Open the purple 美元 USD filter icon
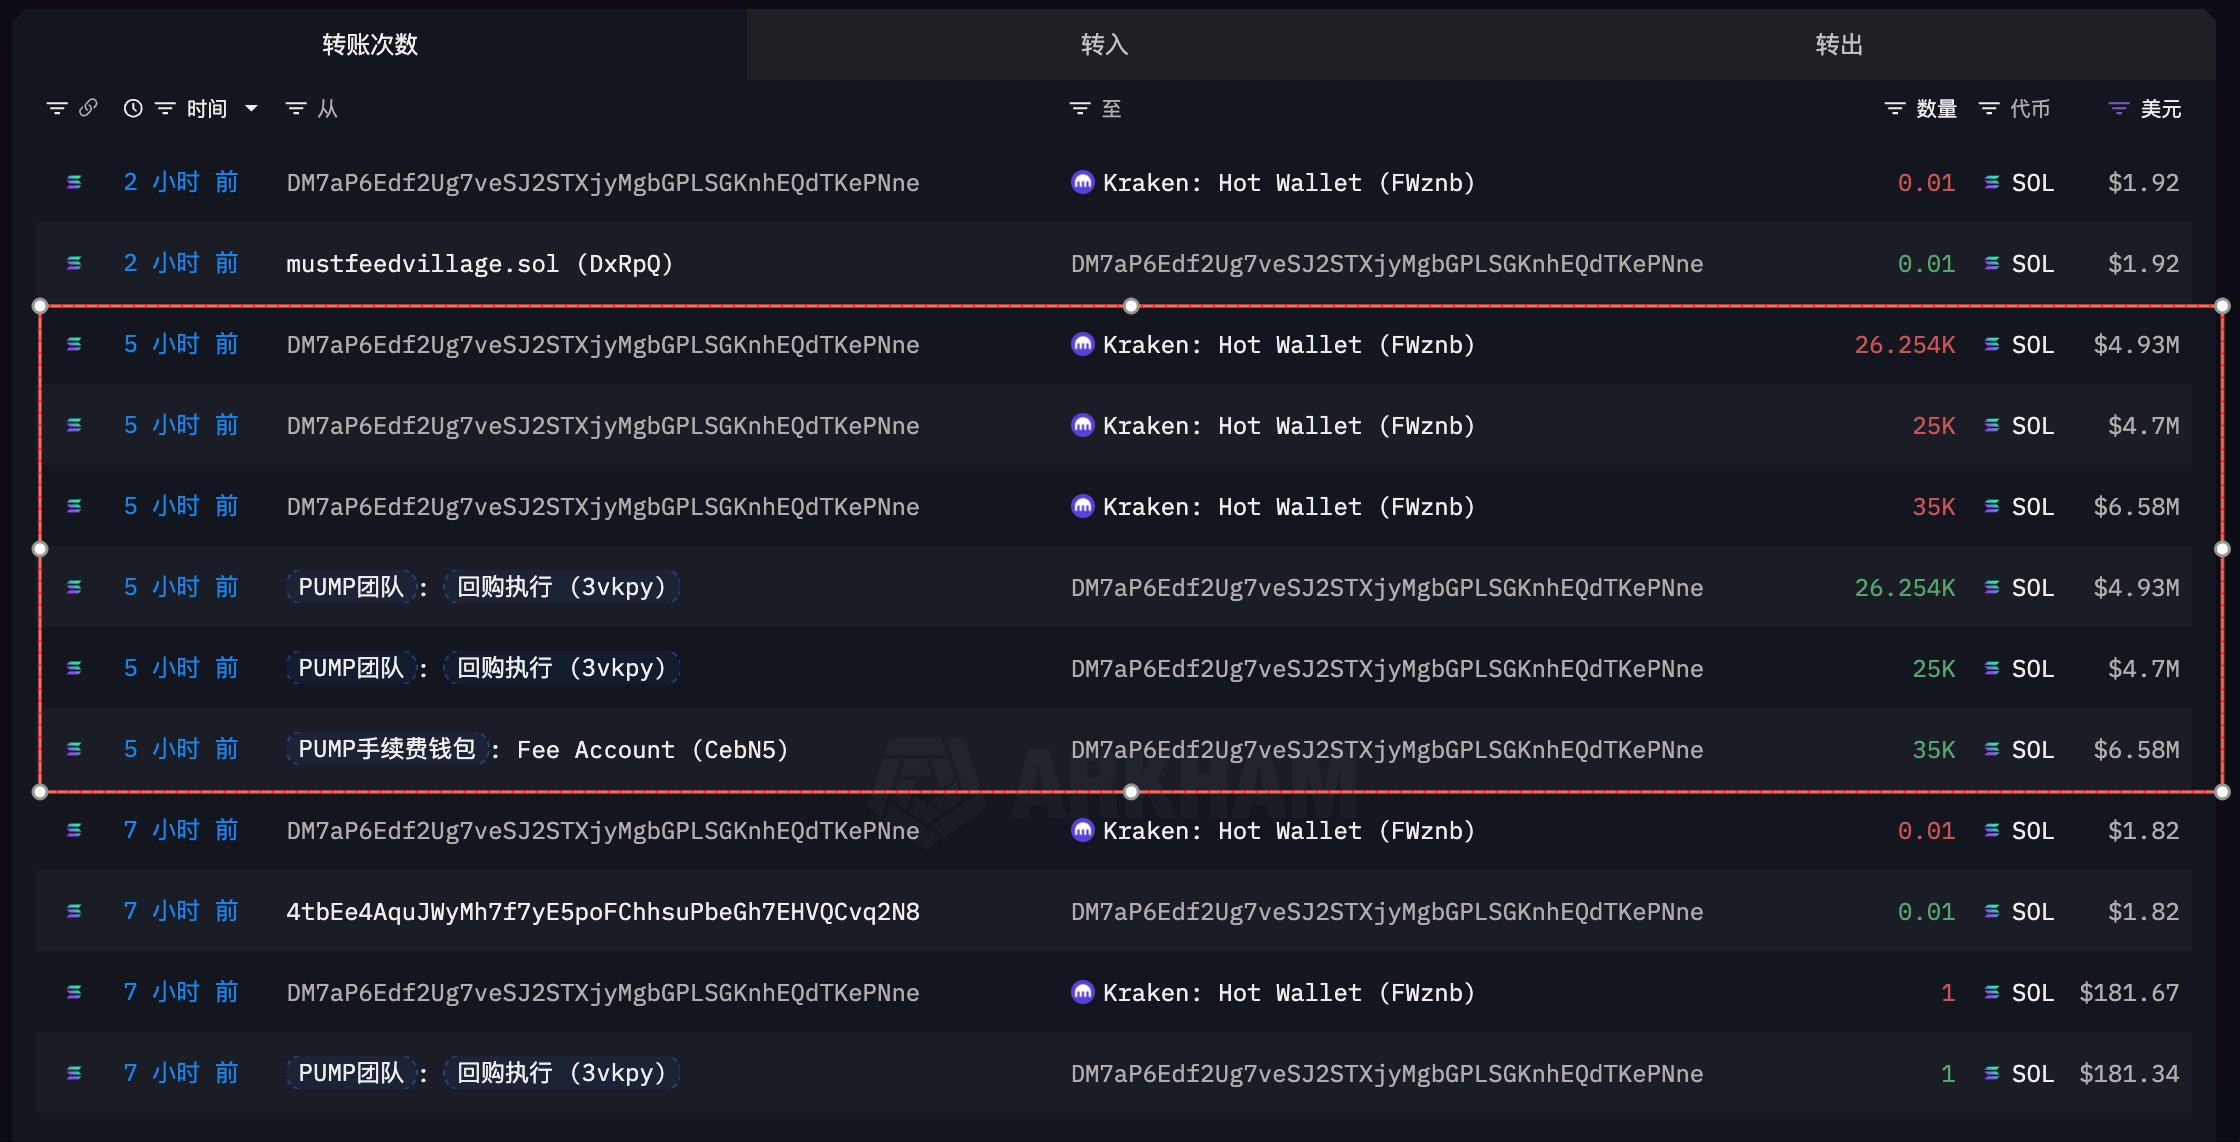Screen dimensions: 2240x1142 [x=2119, y=108]
